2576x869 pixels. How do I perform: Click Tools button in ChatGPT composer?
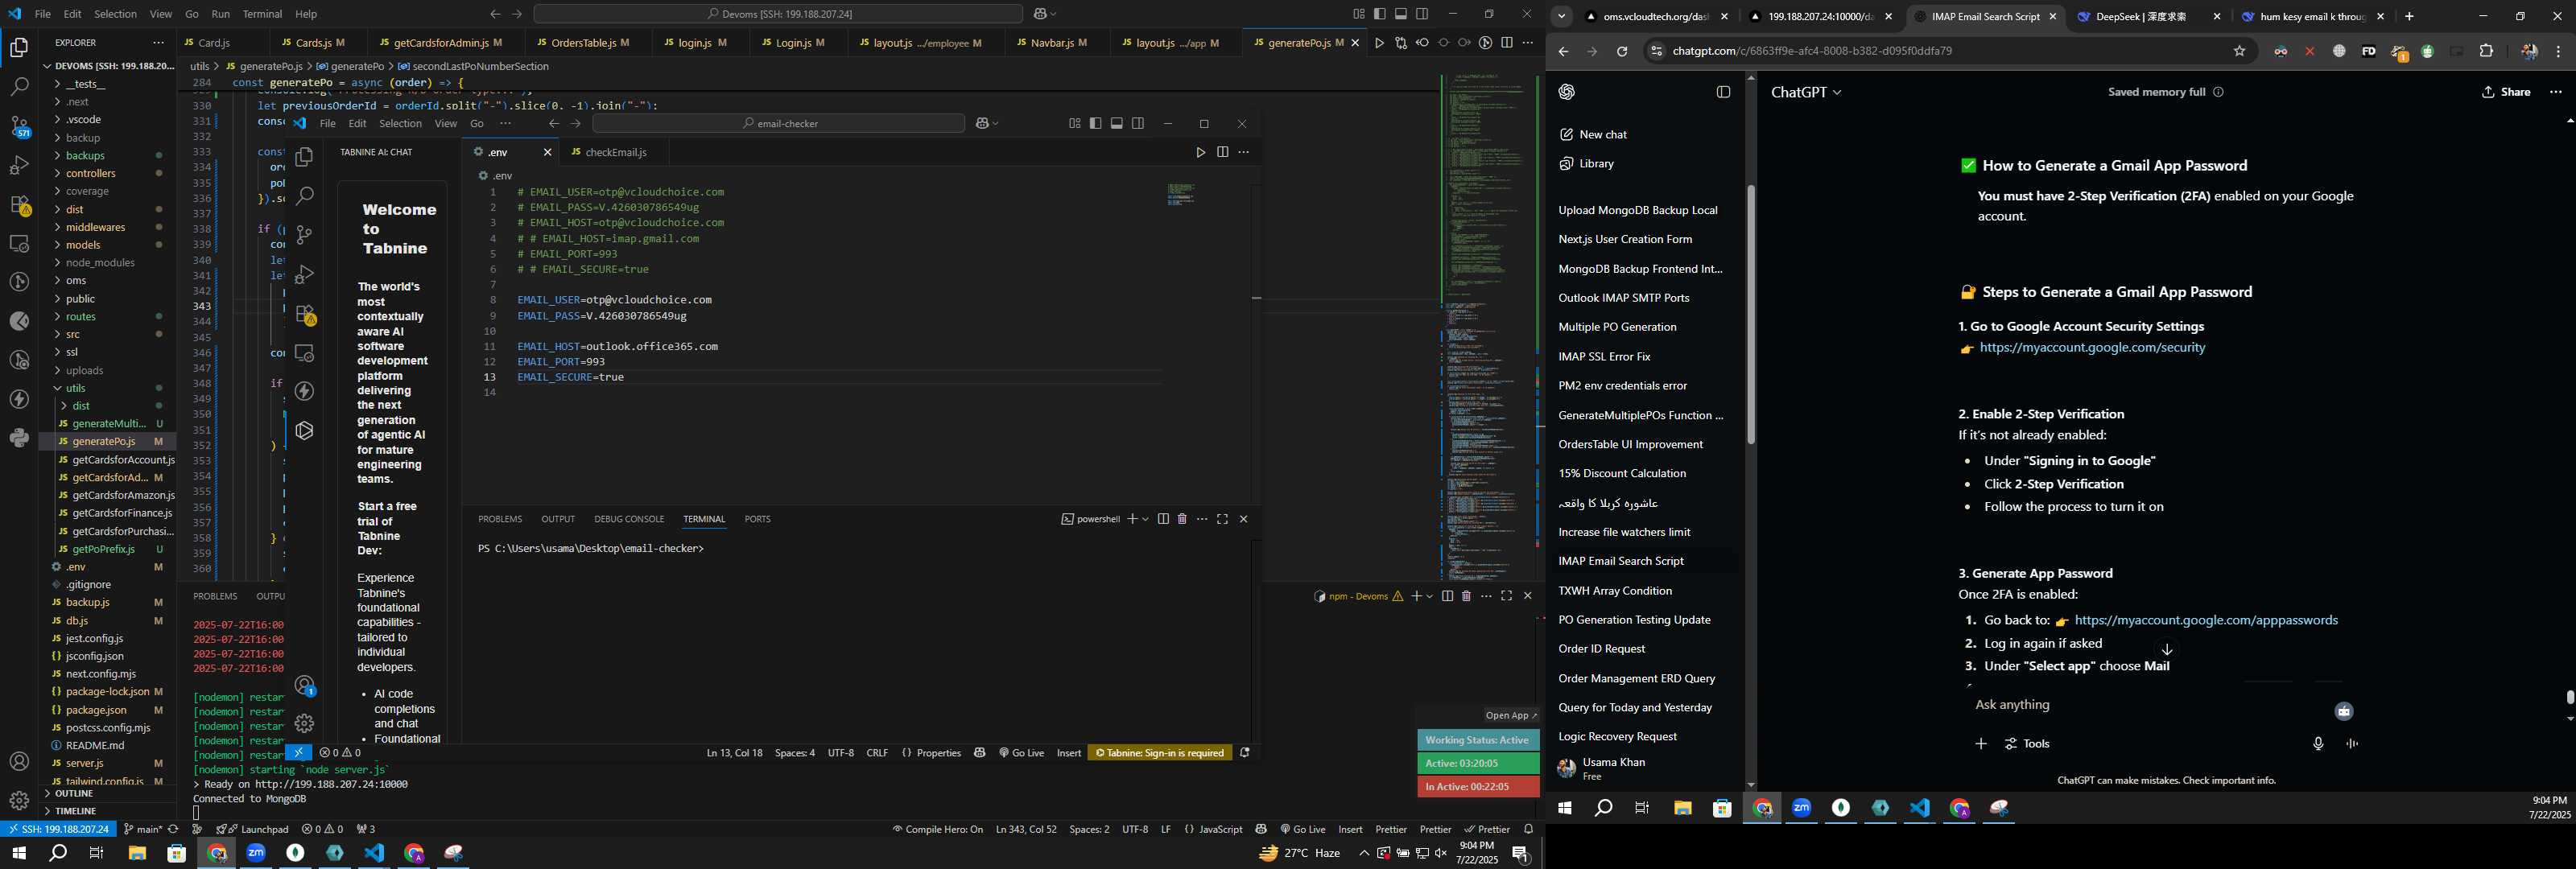click(2027, 744)
